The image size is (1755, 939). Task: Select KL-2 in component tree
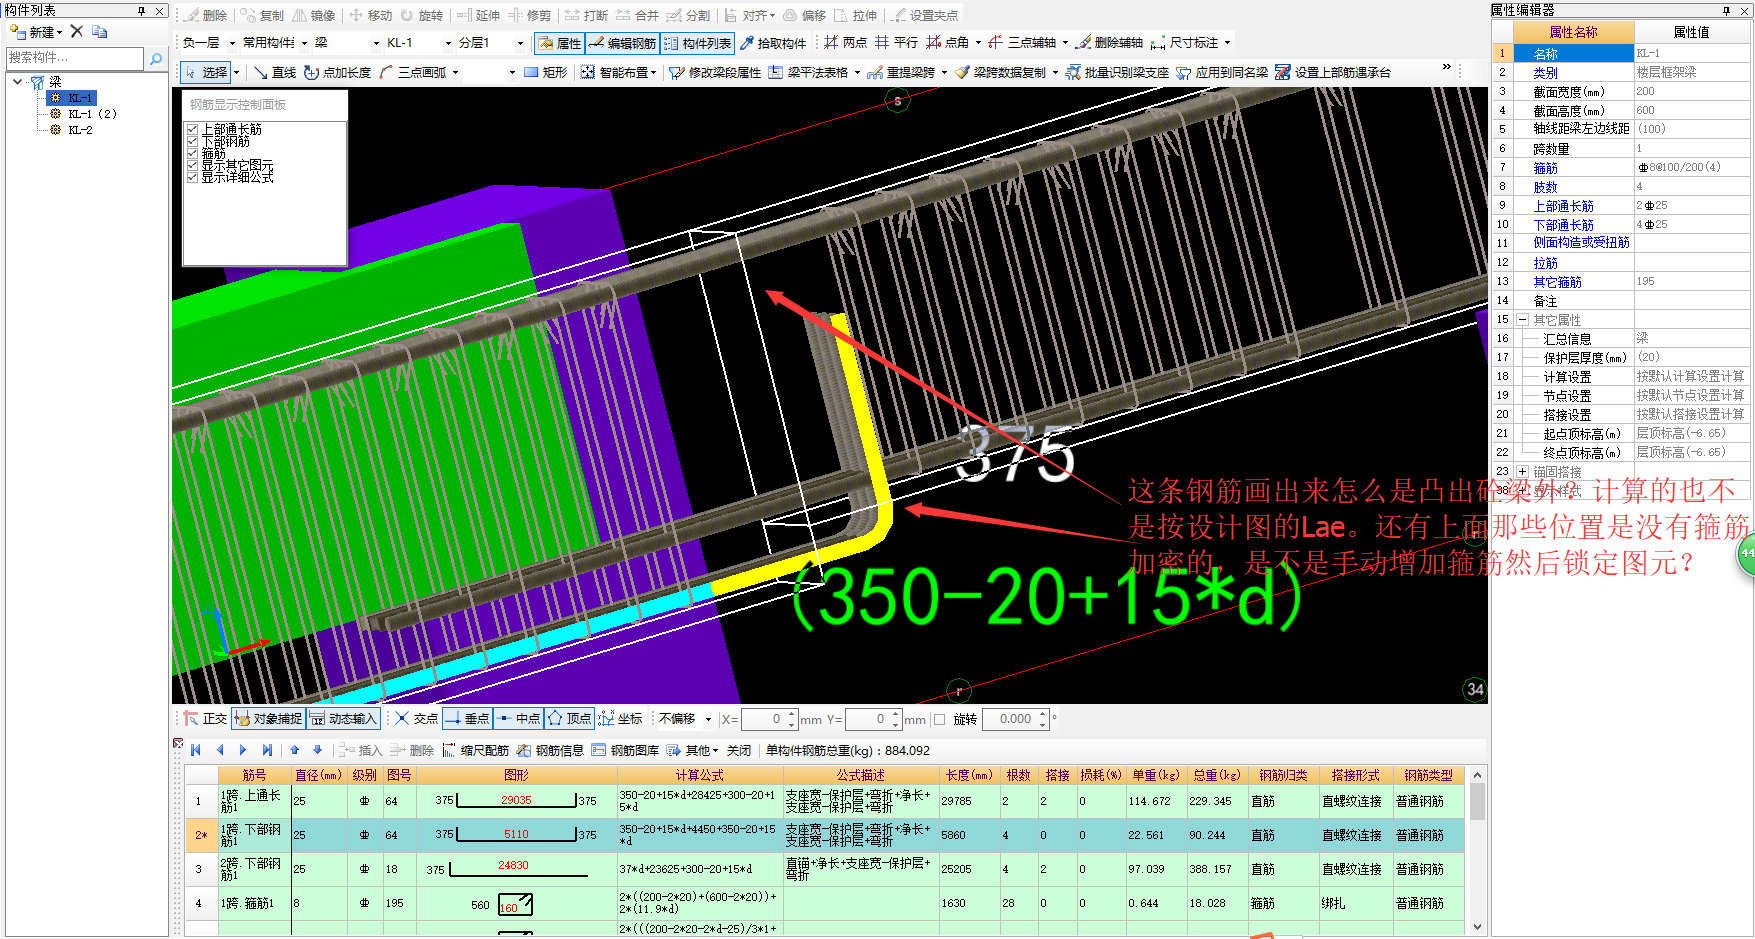point(80,130)
